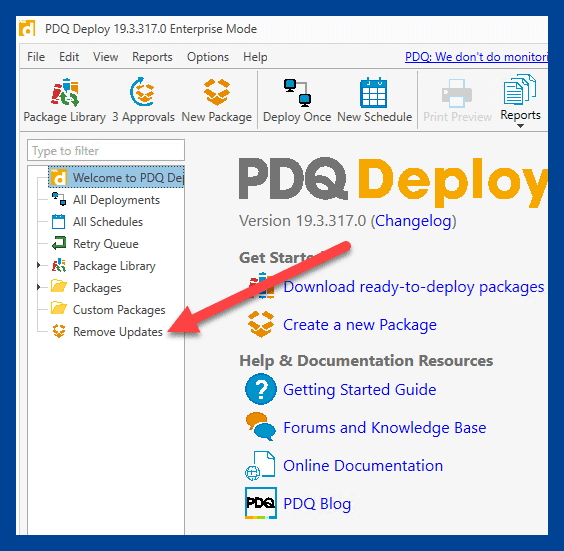Screen dimensions: 564x551
Task: Open the Options menu
Action: point(208,57)
